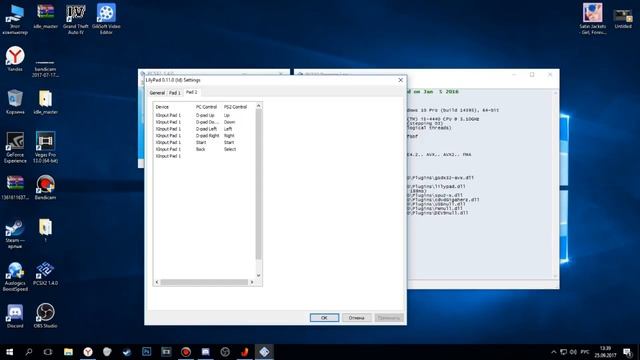Open the idle_master archive in the top row
This screenshot has width=640, height=360.
coord(45,16)
